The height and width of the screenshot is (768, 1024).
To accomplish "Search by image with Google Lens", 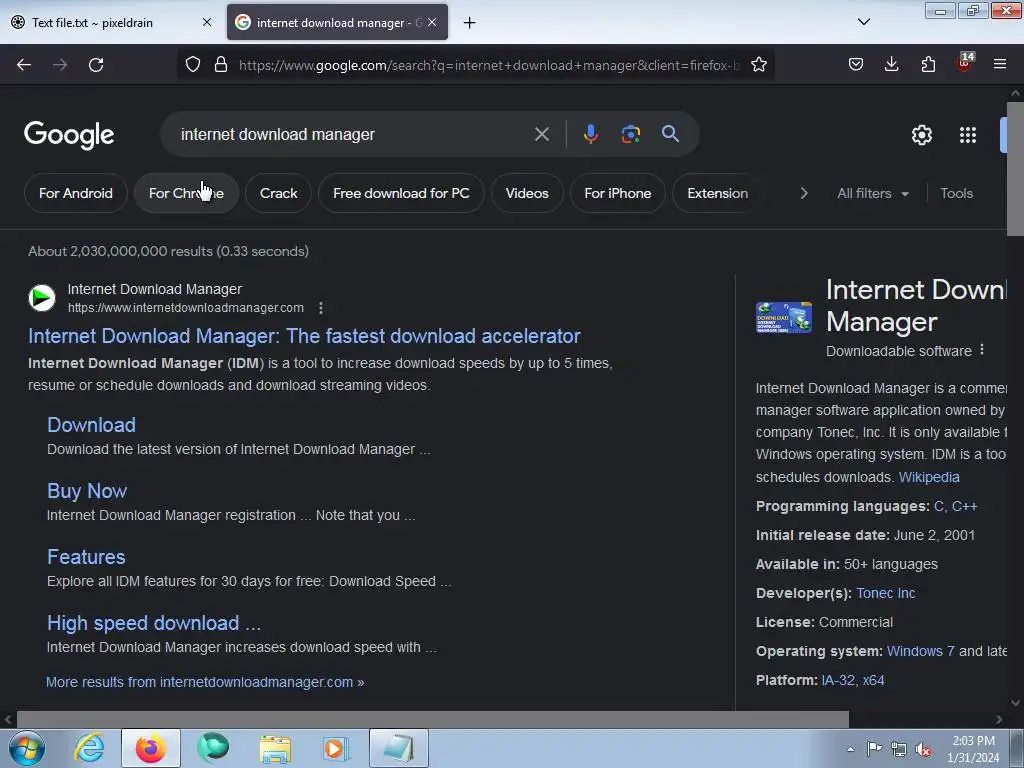I will (630, 134).
